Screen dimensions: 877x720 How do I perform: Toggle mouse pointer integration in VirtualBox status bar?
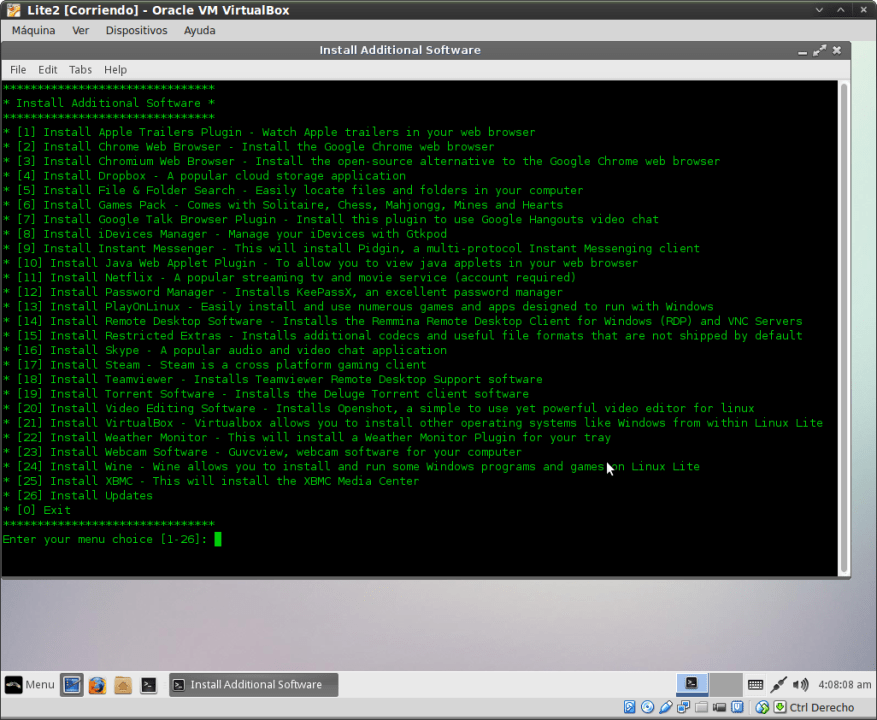pyautogui.click(x=760, y=706)
